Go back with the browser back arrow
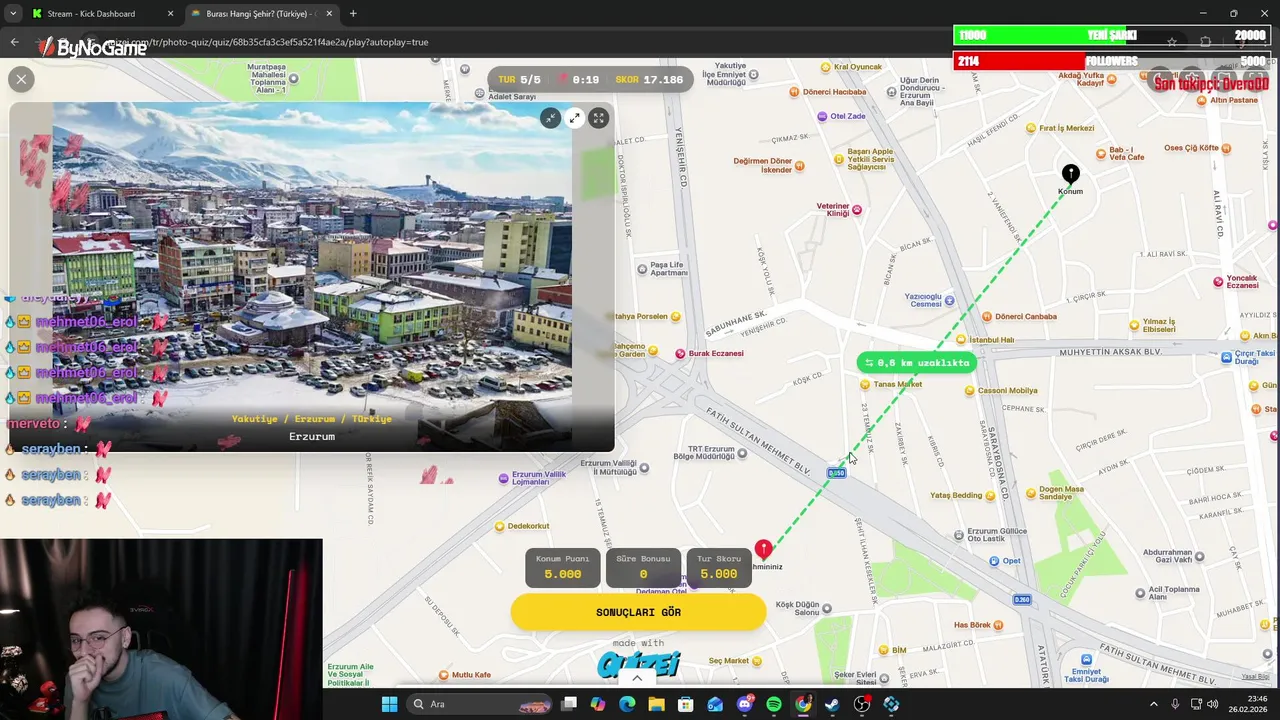This screenshot has width=1280, height=720. tap(14, 42)
